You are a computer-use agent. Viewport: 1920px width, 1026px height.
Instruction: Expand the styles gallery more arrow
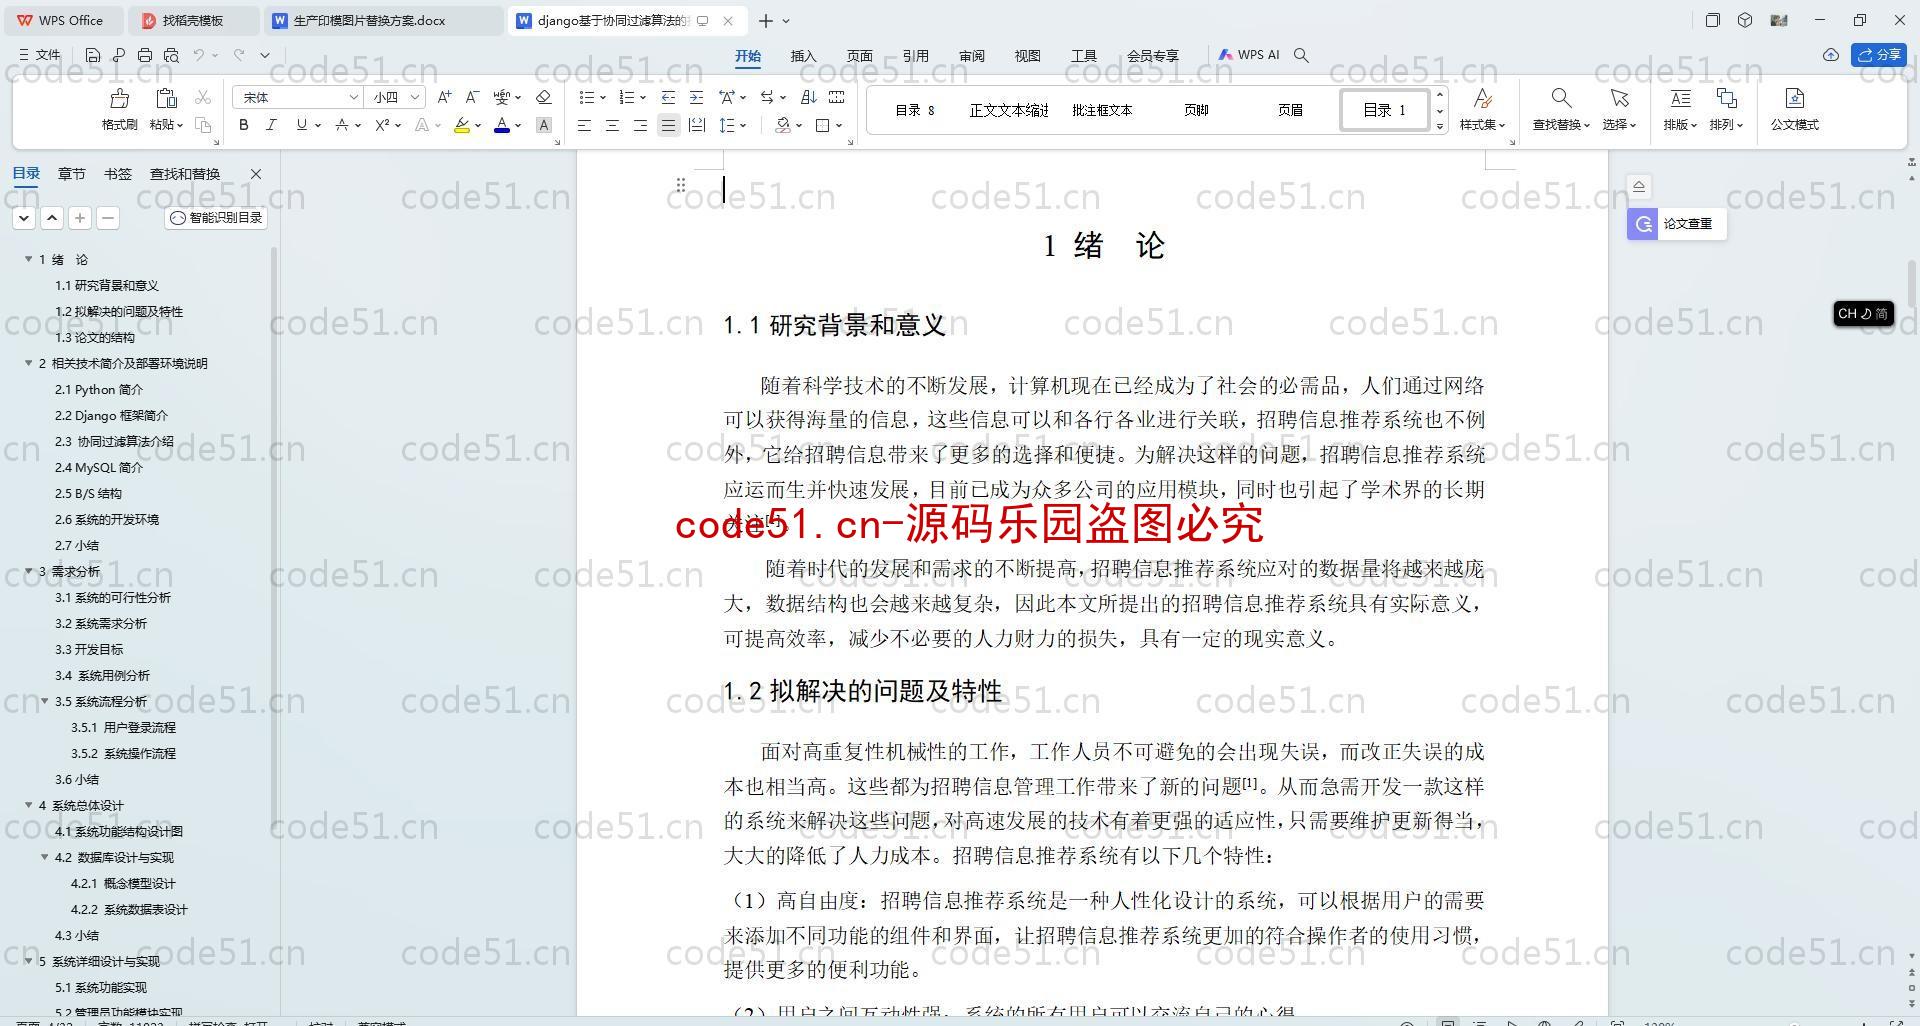1440,126
